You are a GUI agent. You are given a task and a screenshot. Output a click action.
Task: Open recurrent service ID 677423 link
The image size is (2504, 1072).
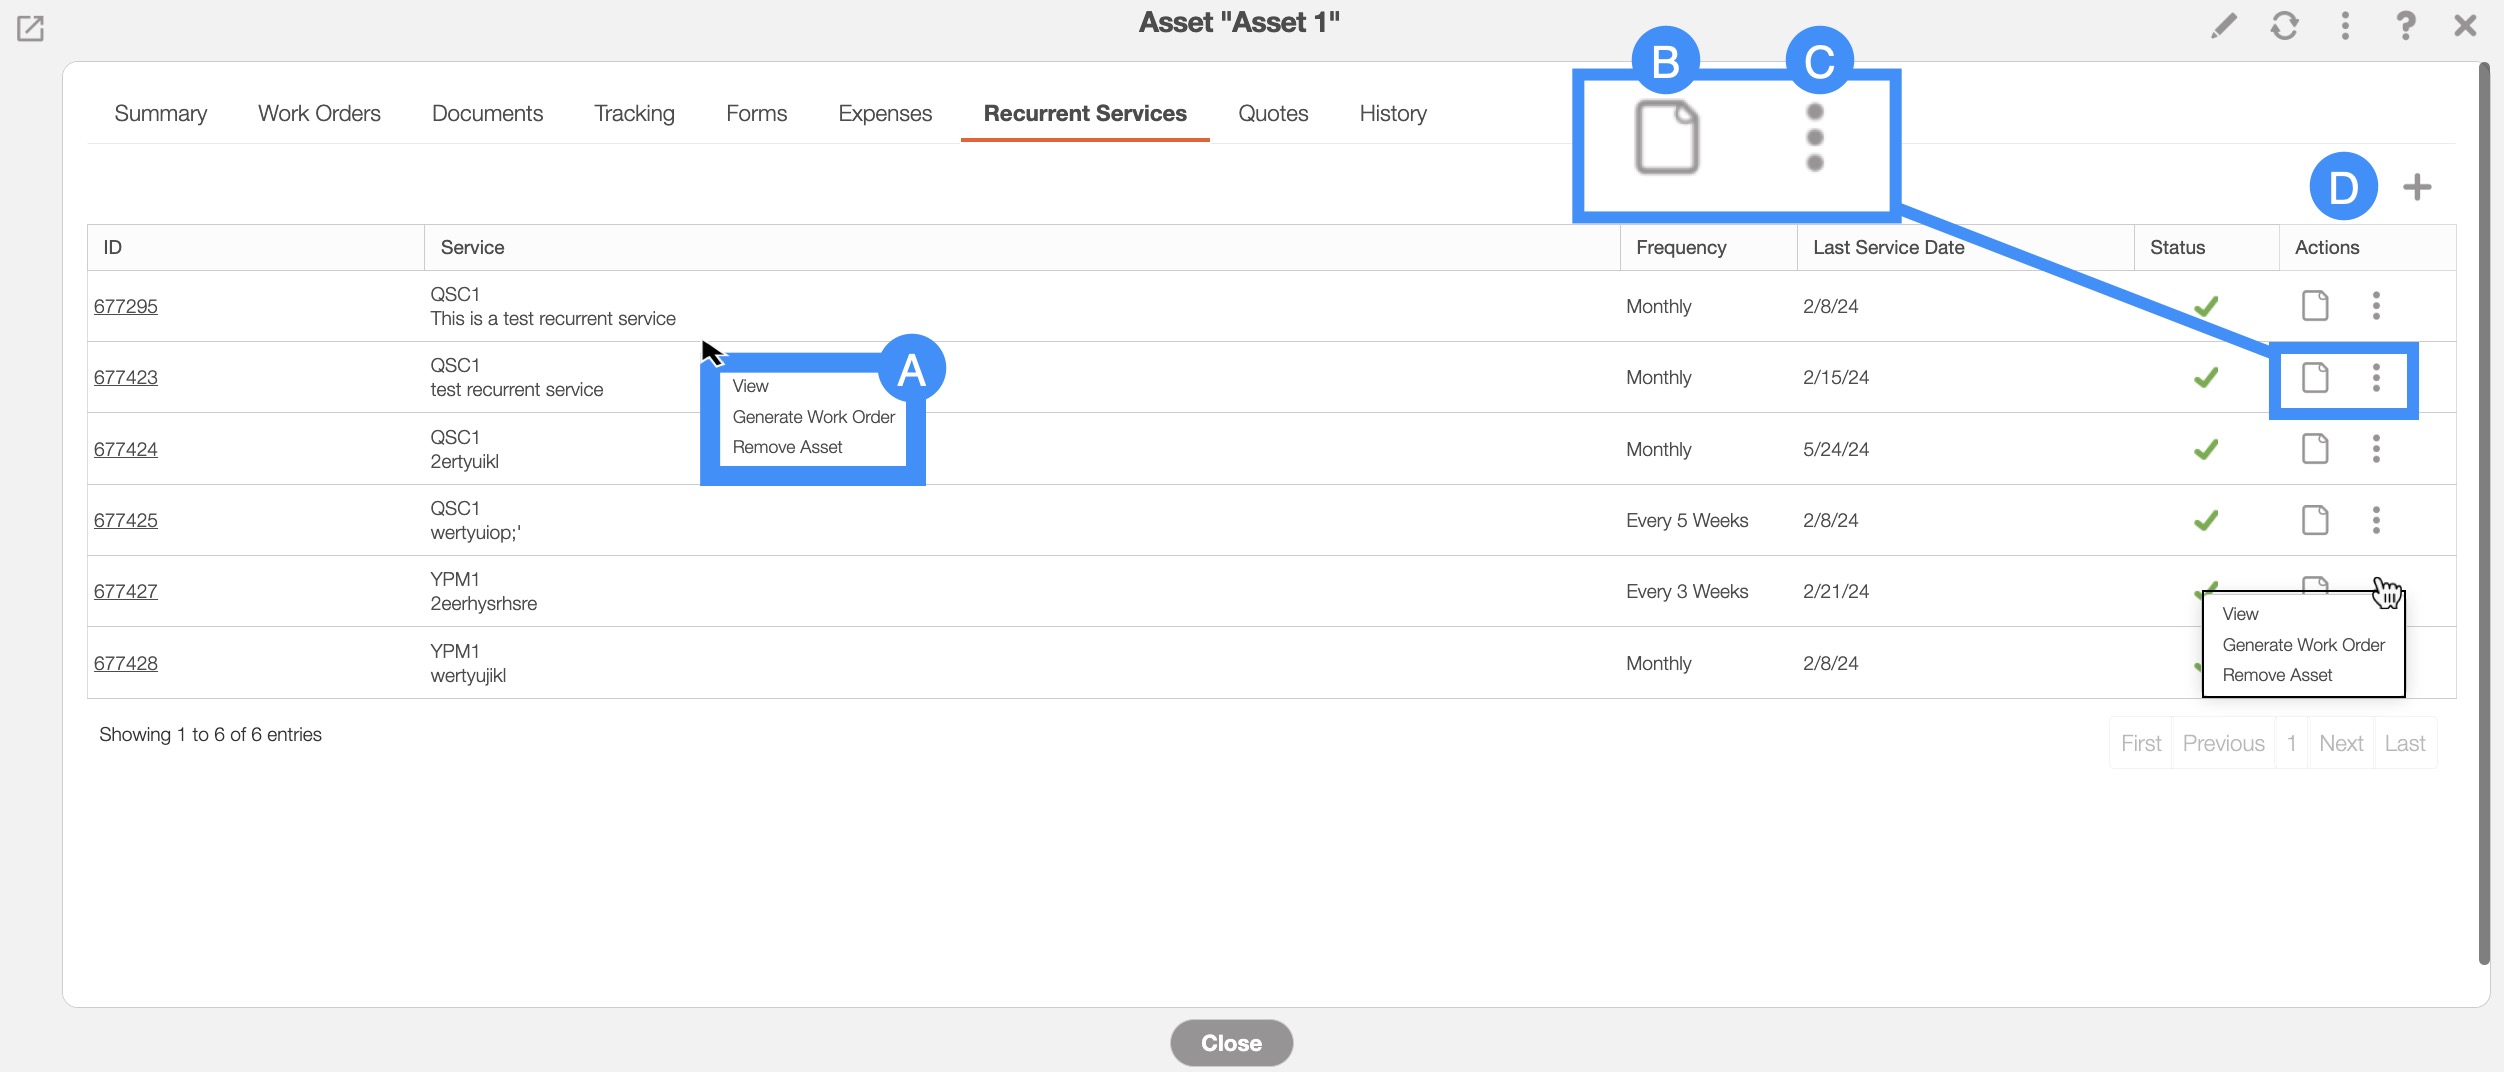click(x=126, y=378)
